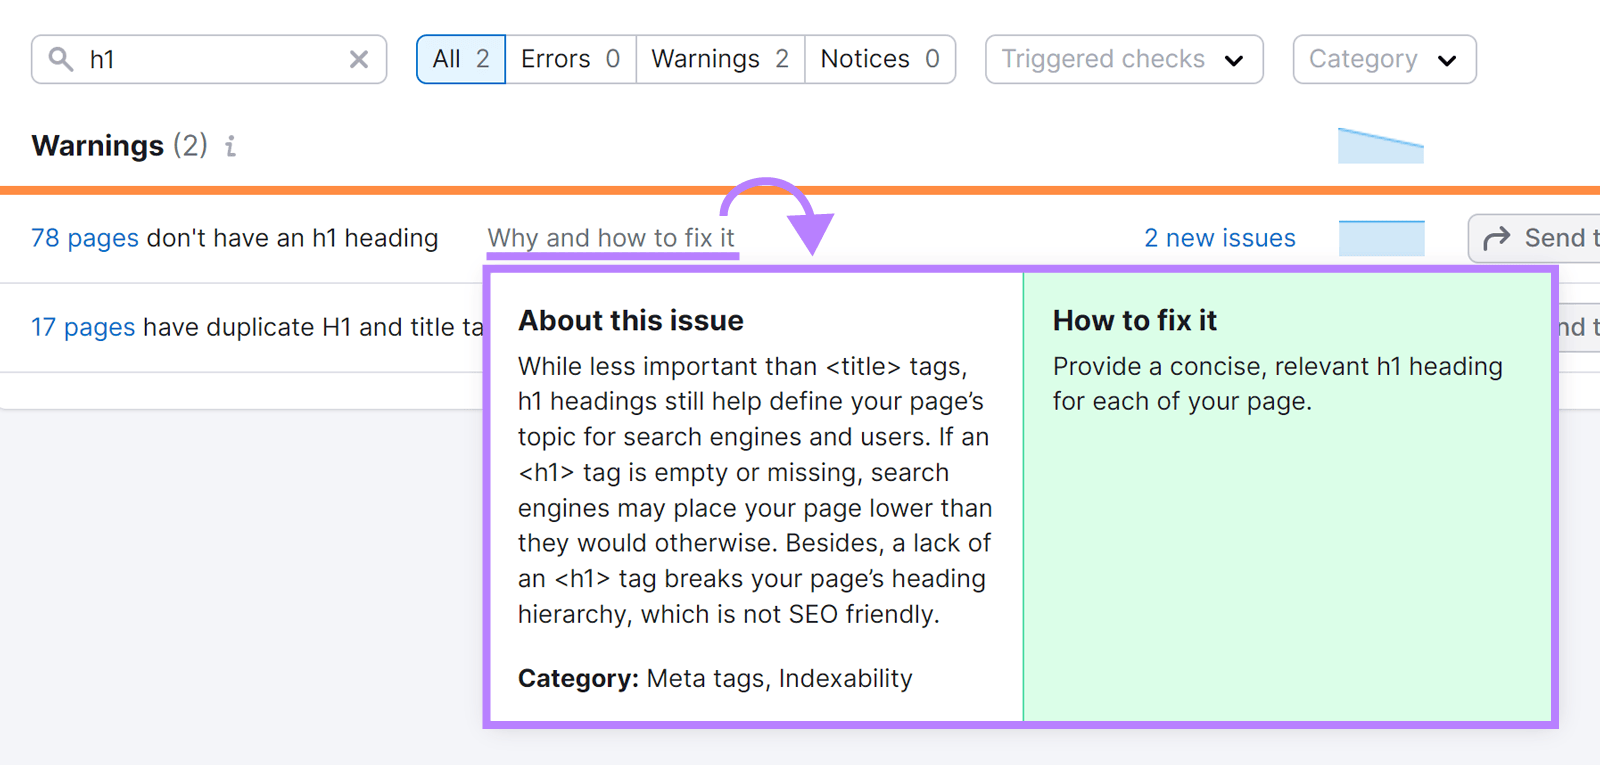Viewport: 1600px width, 765px height.
Task: Click the h1 heading issue trend chart
Action: [x=1381, y=238]
